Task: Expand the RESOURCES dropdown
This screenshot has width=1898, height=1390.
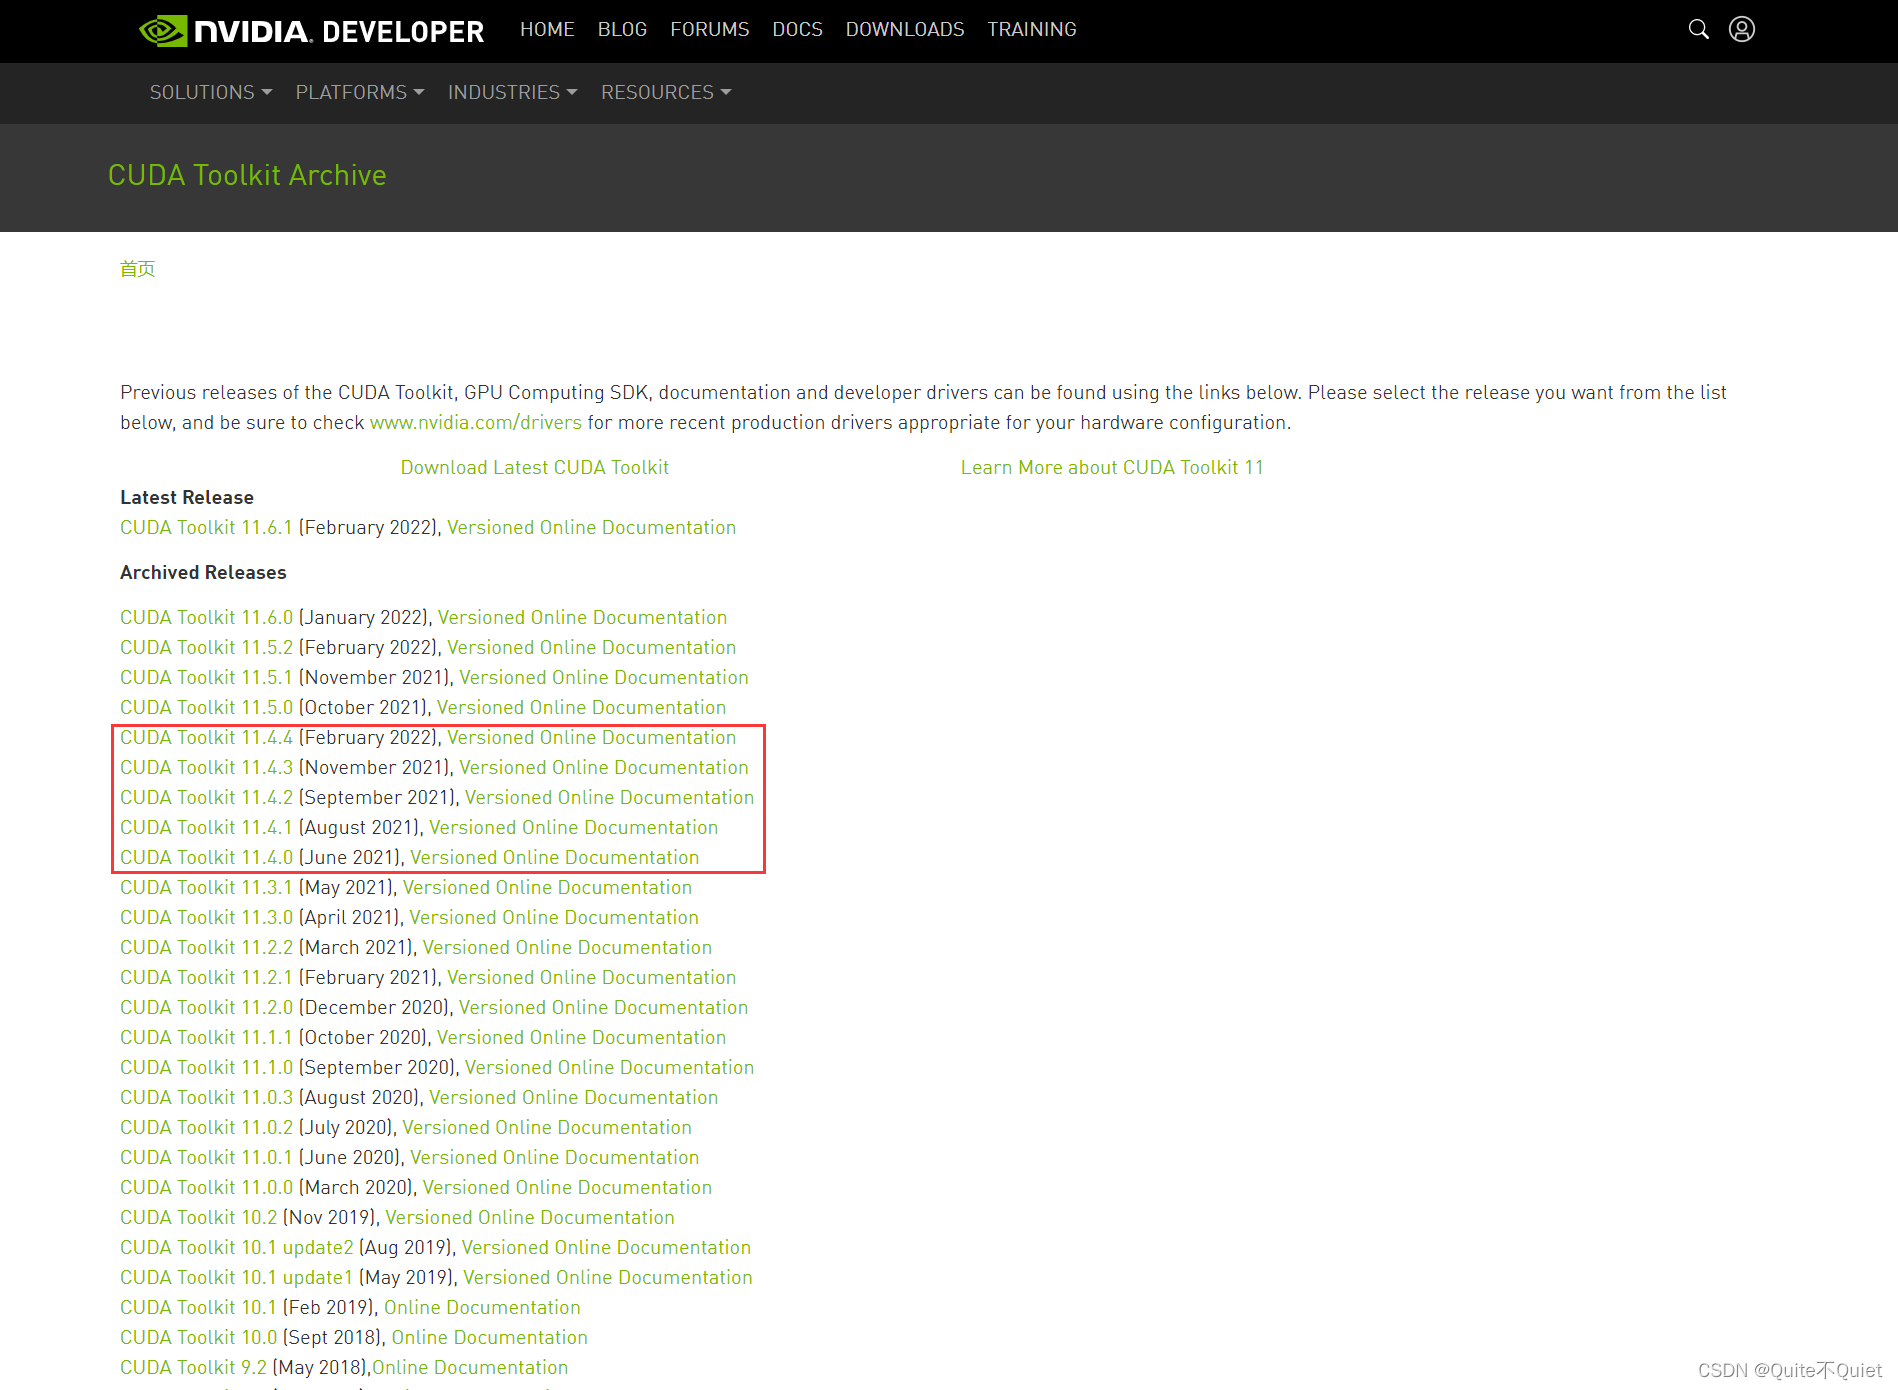Action: coord(666,92)
